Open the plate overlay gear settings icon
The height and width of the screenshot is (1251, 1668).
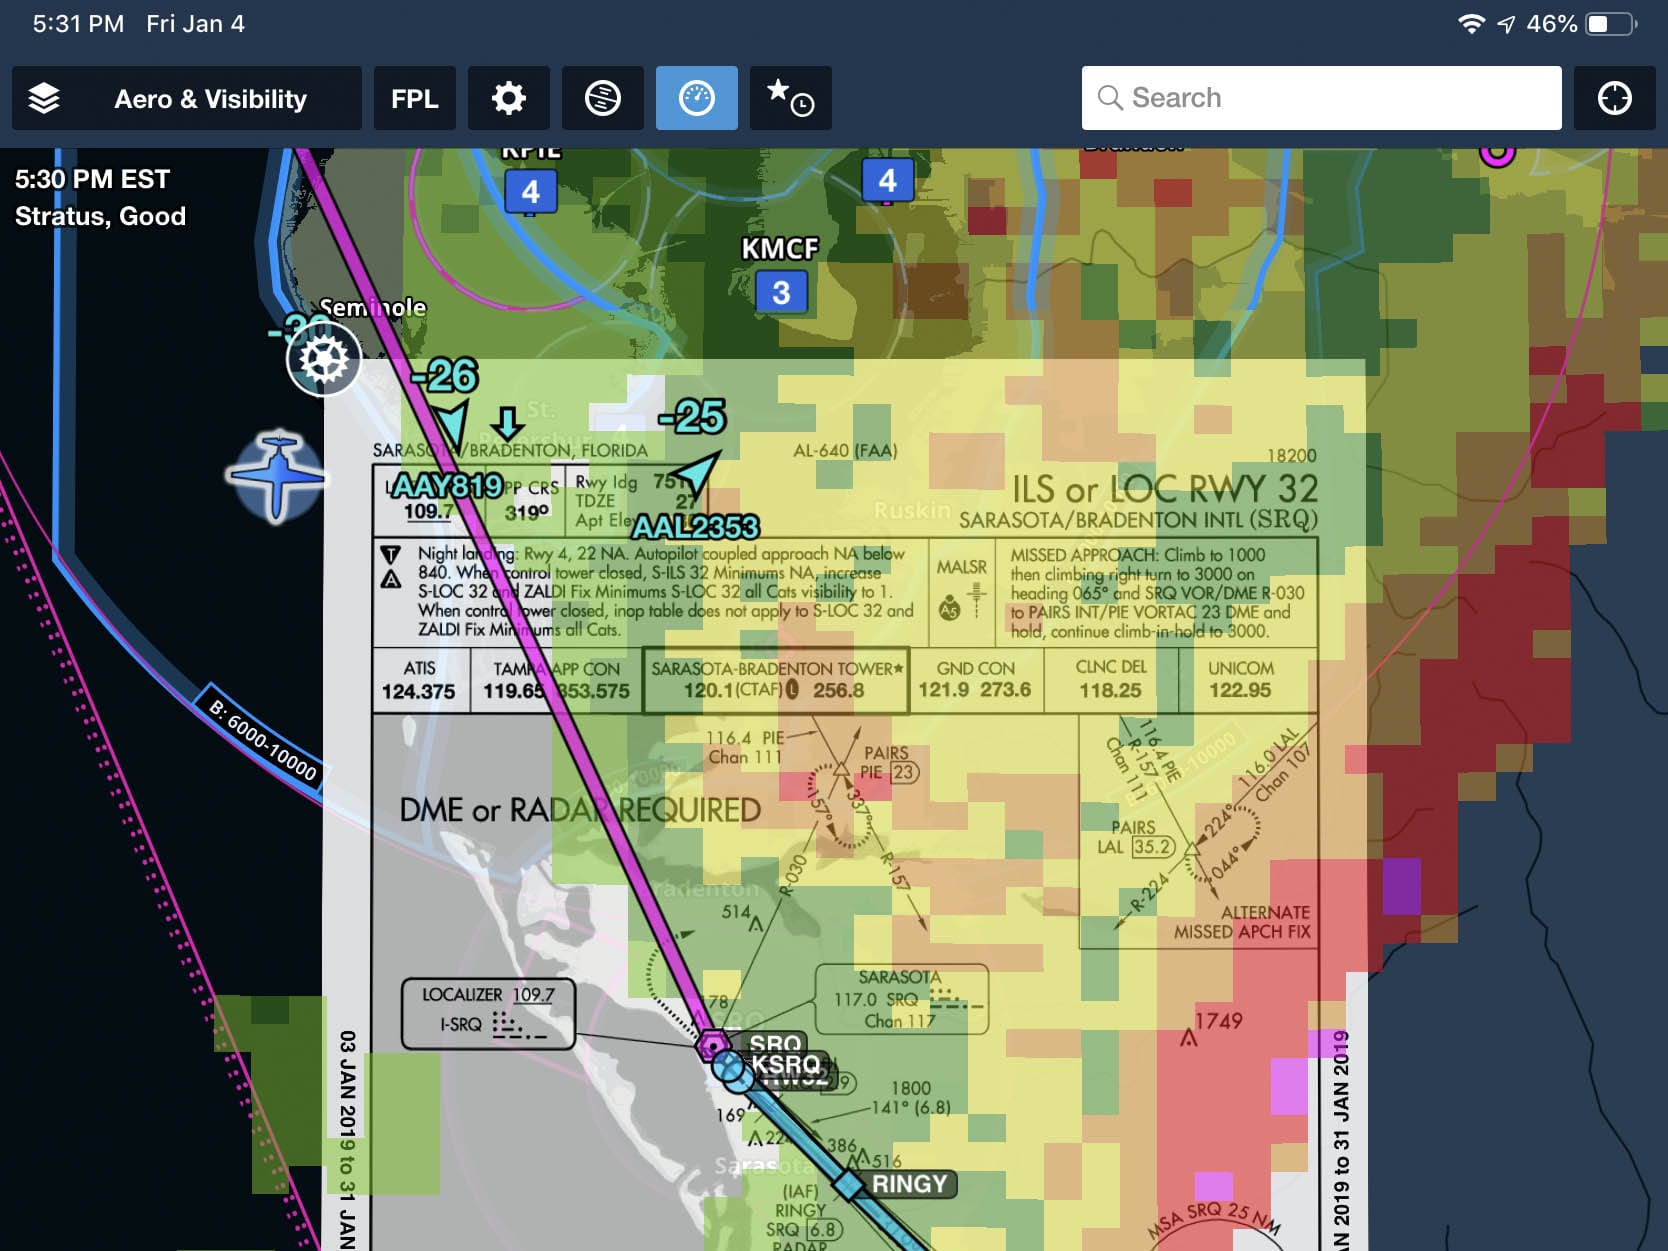pos(324,359)
